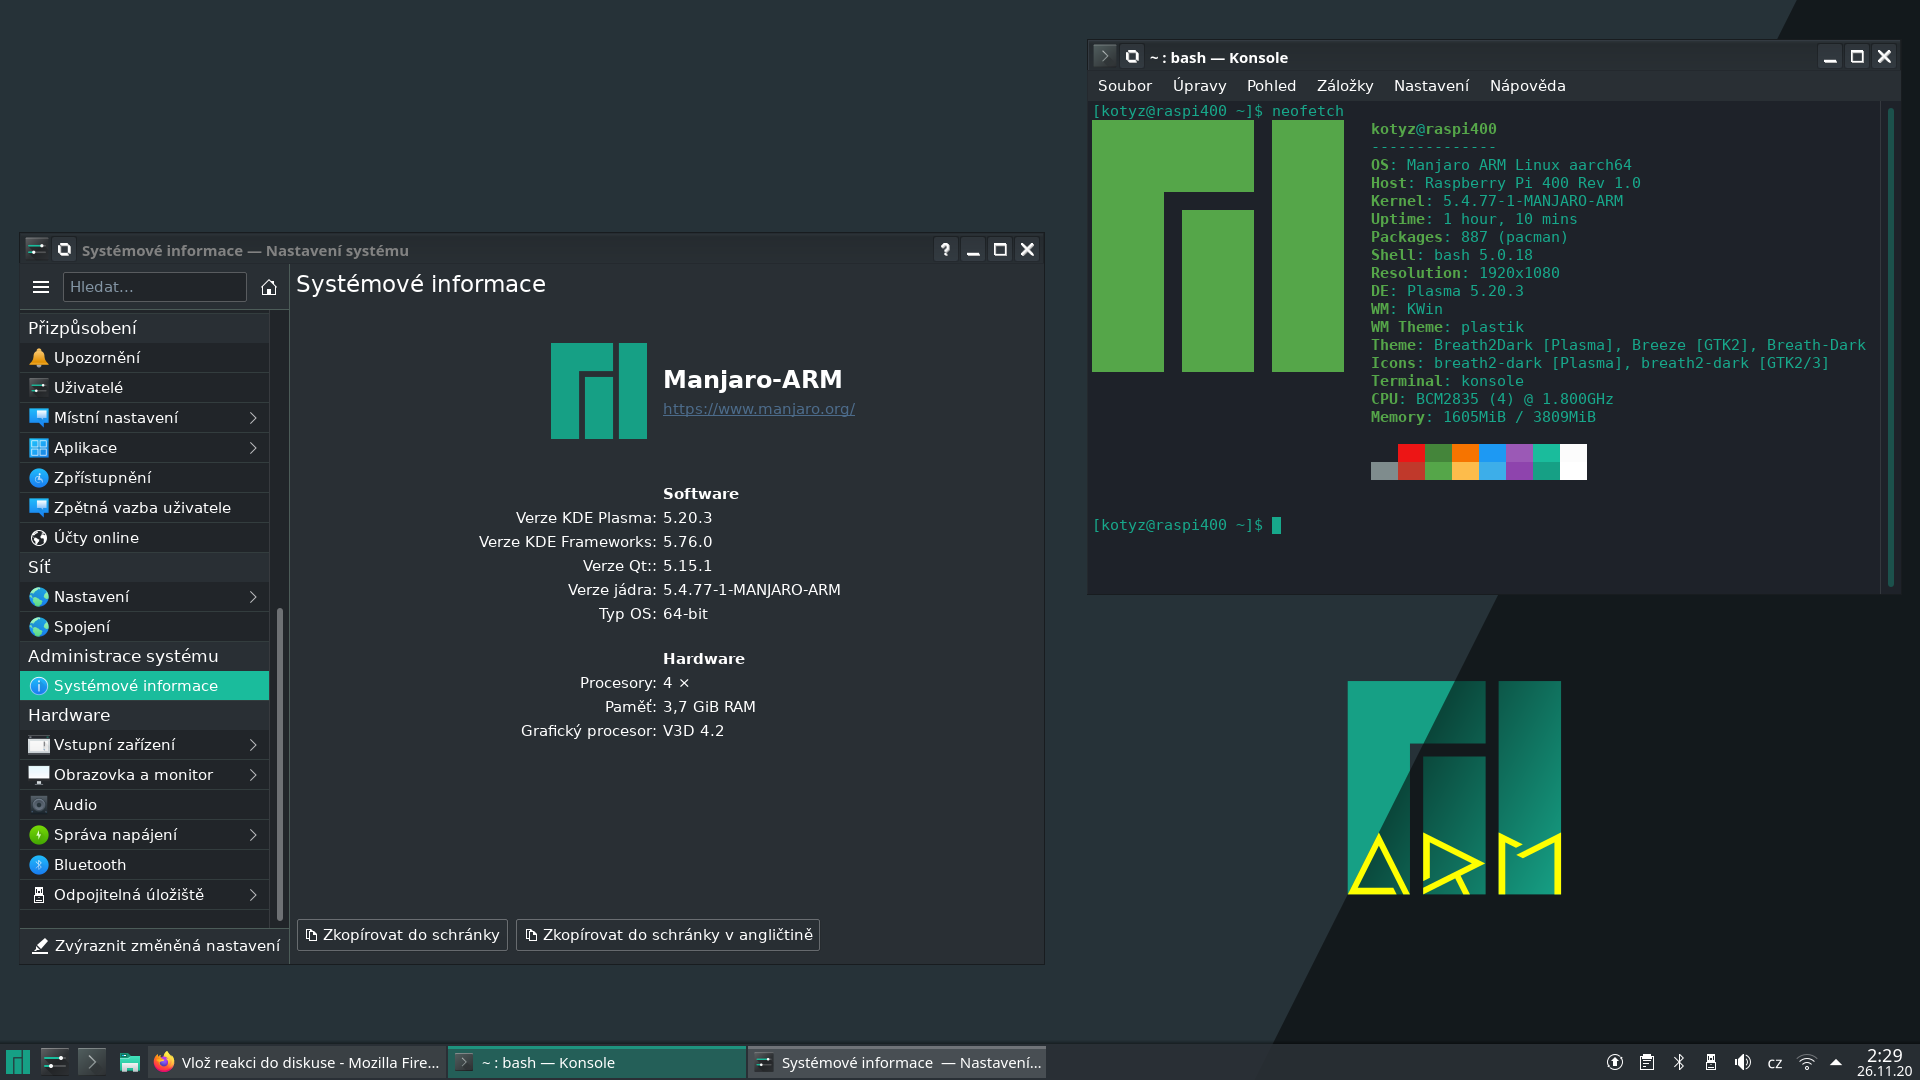Open manjaro.org link

tap(759, 409)
